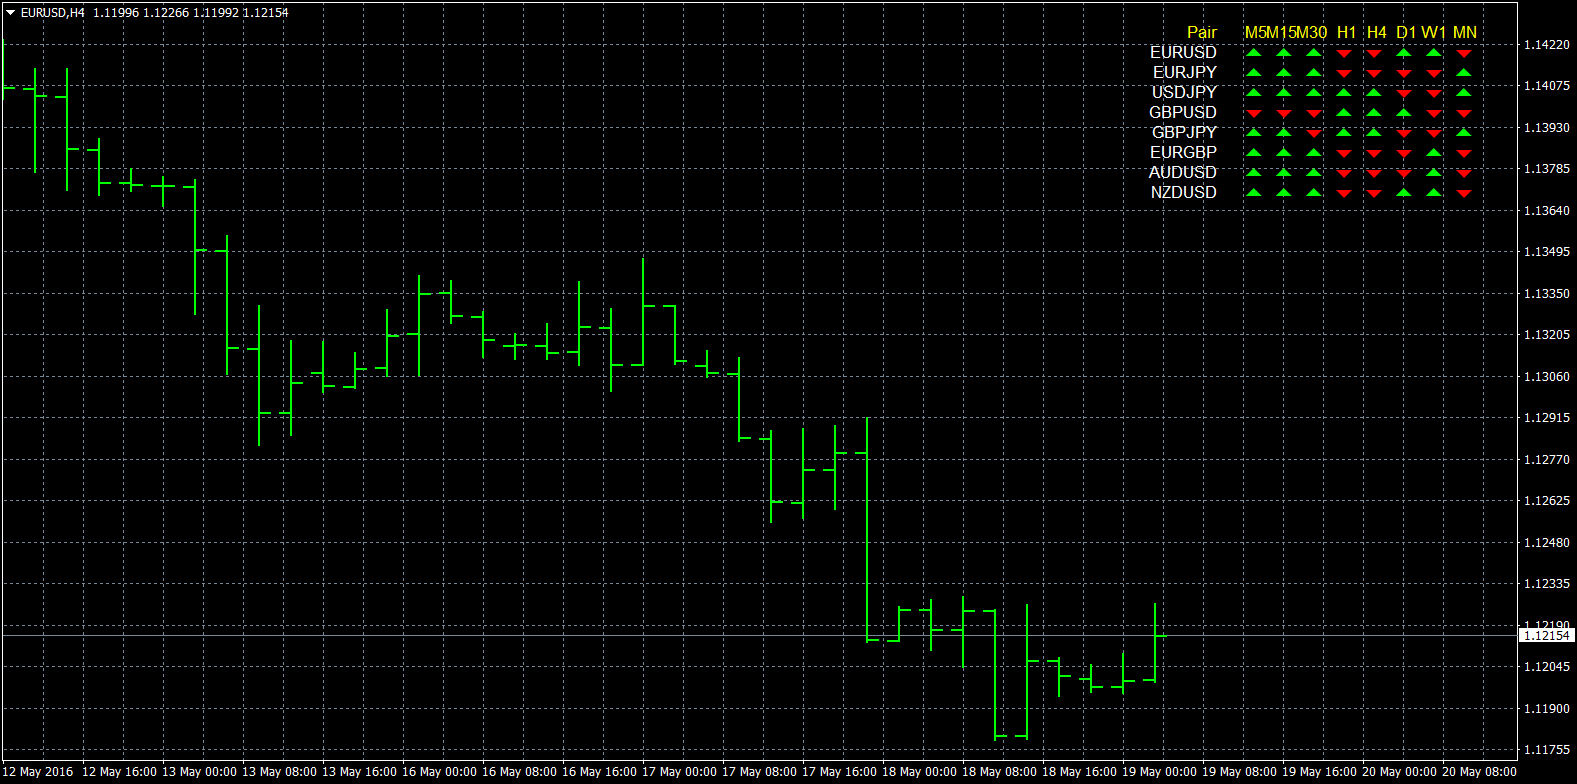Click the EURGBP W1 up arrow

point(1434,152)
